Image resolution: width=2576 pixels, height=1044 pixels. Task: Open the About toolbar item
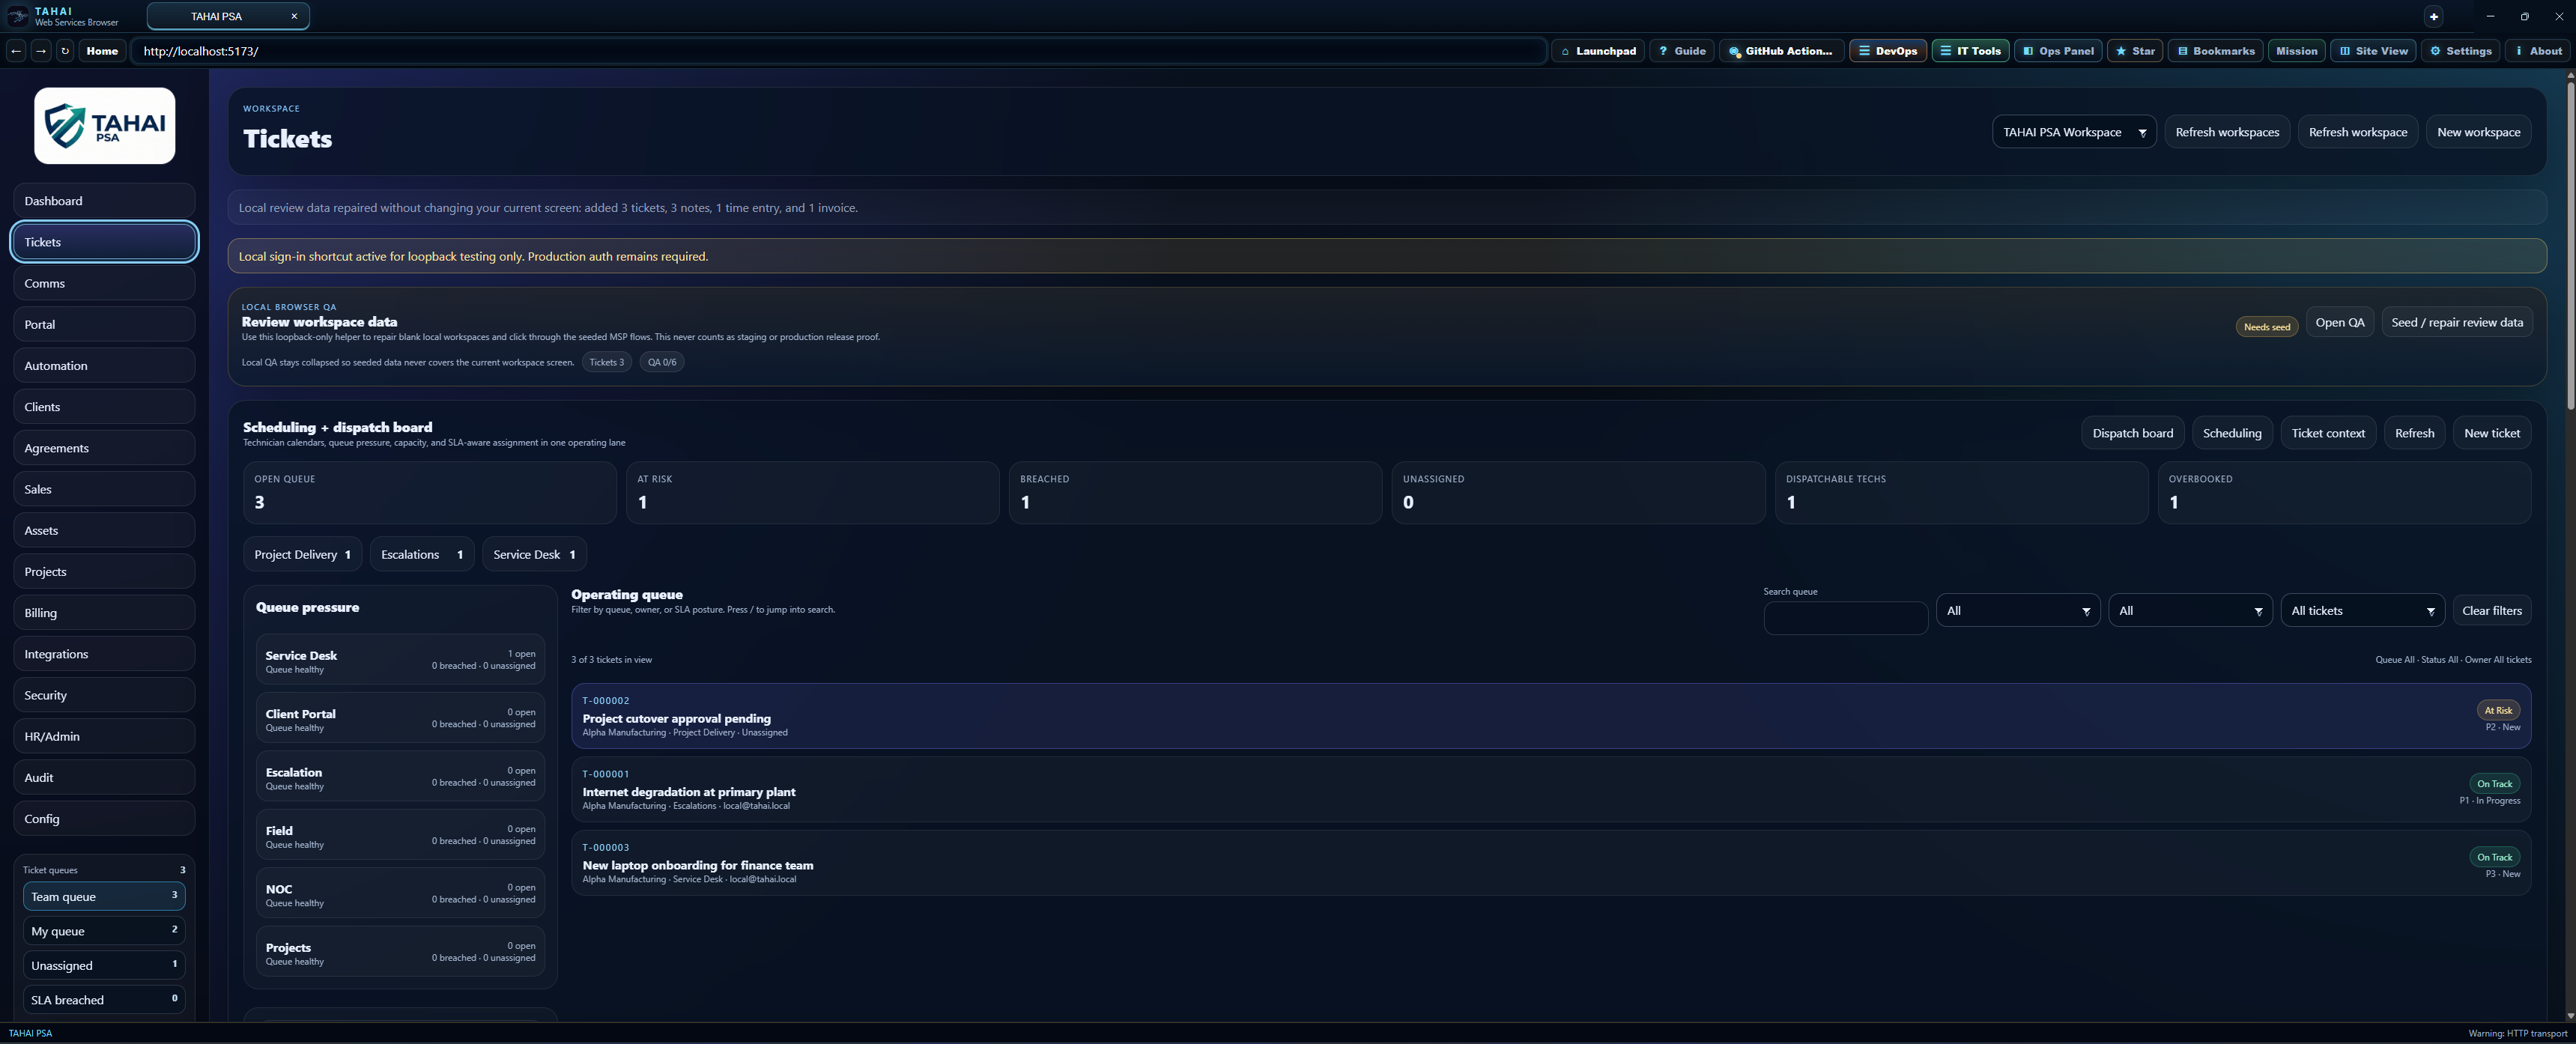coord(2537,51)
